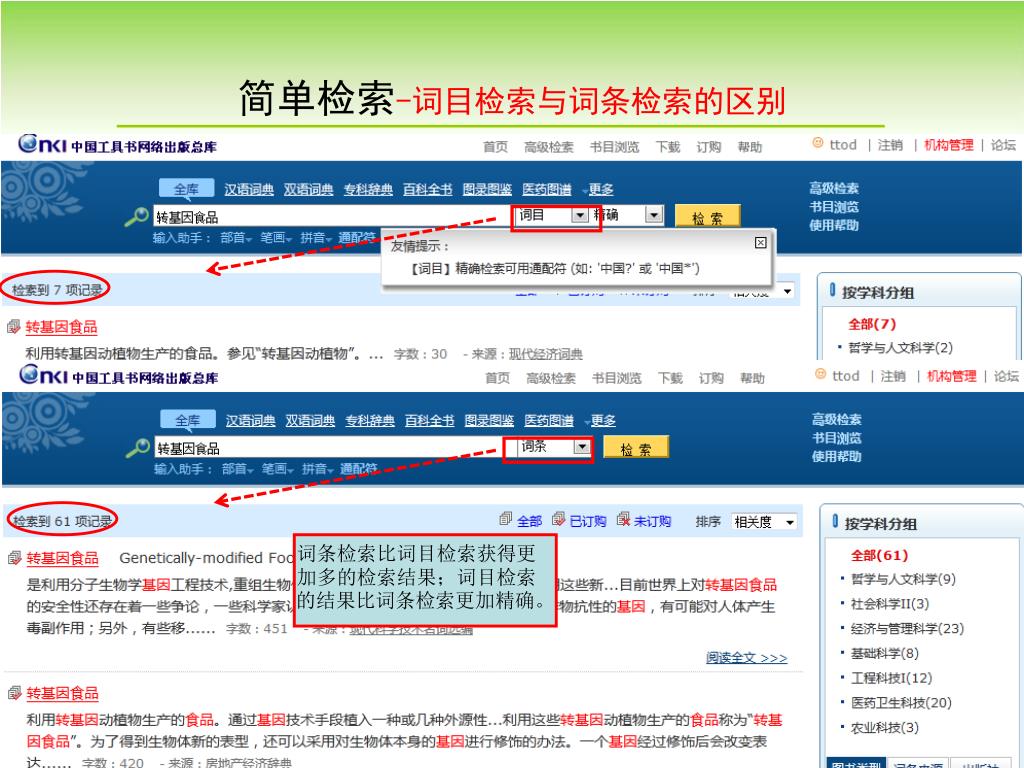This screenshot has height=768, width=1024.
Task: Select 全部(61) subject group
Action: tap(879, 555)
